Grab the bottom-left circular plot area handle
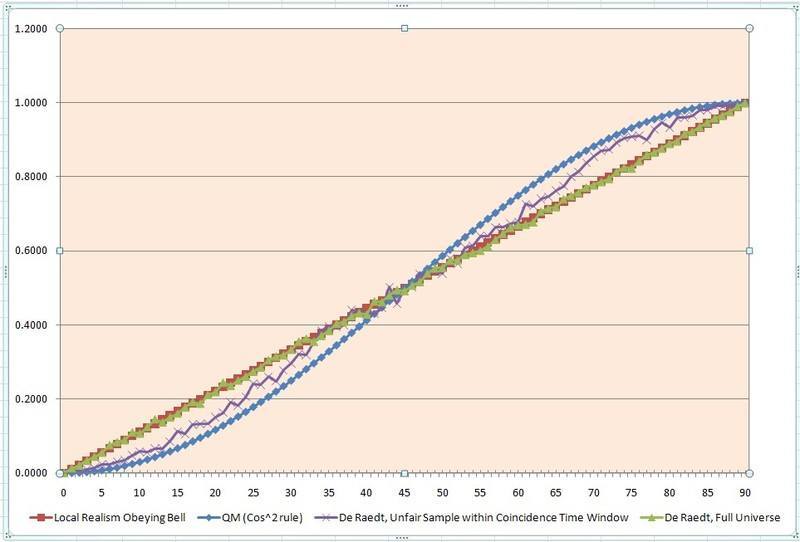This screenshot has height=542, width=800. pyautogui.click(x=60, y=473)
